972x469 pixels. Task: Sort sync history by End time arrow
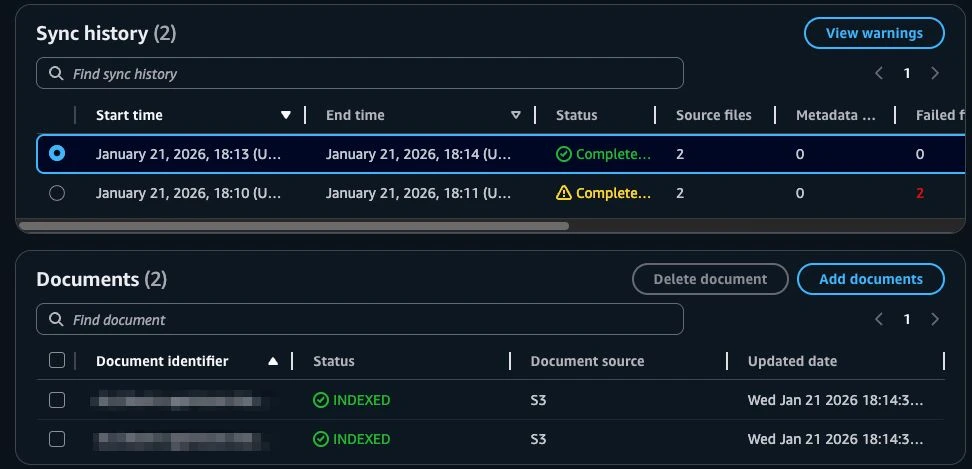[516, 115]
